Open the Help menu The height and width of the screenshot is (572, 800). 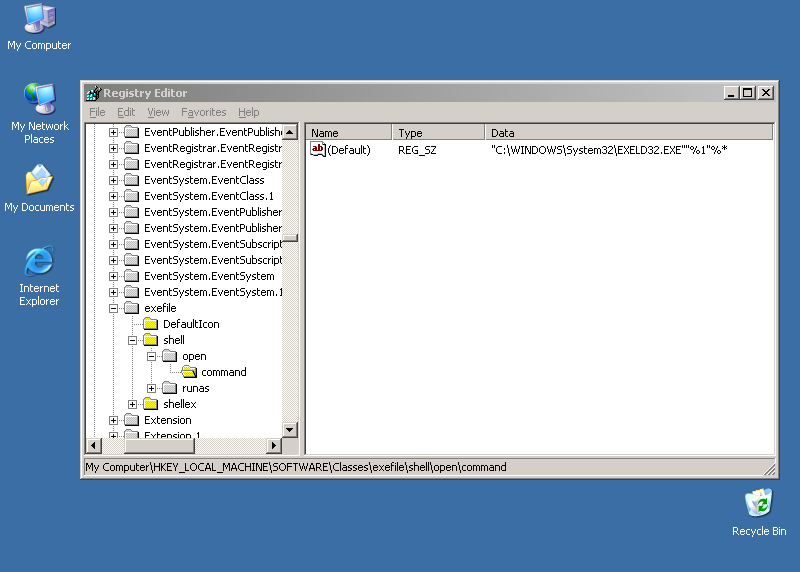(248, 112)
